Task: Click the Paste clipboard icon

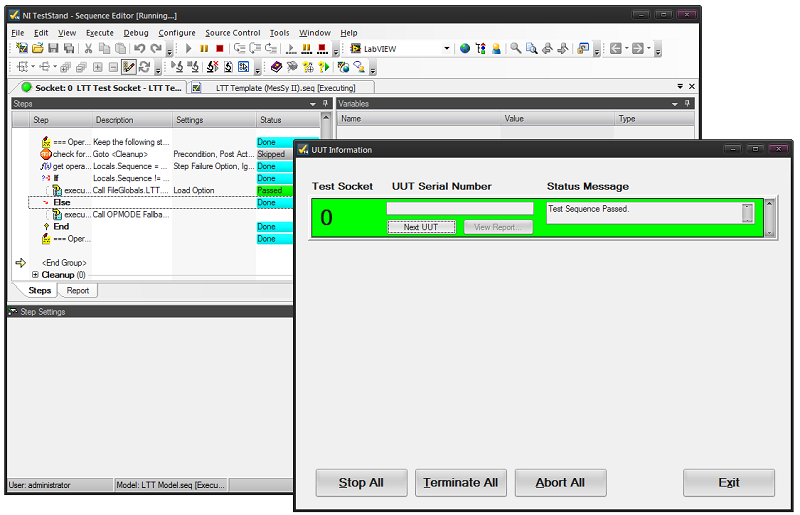Action: (x=120, y=48)
